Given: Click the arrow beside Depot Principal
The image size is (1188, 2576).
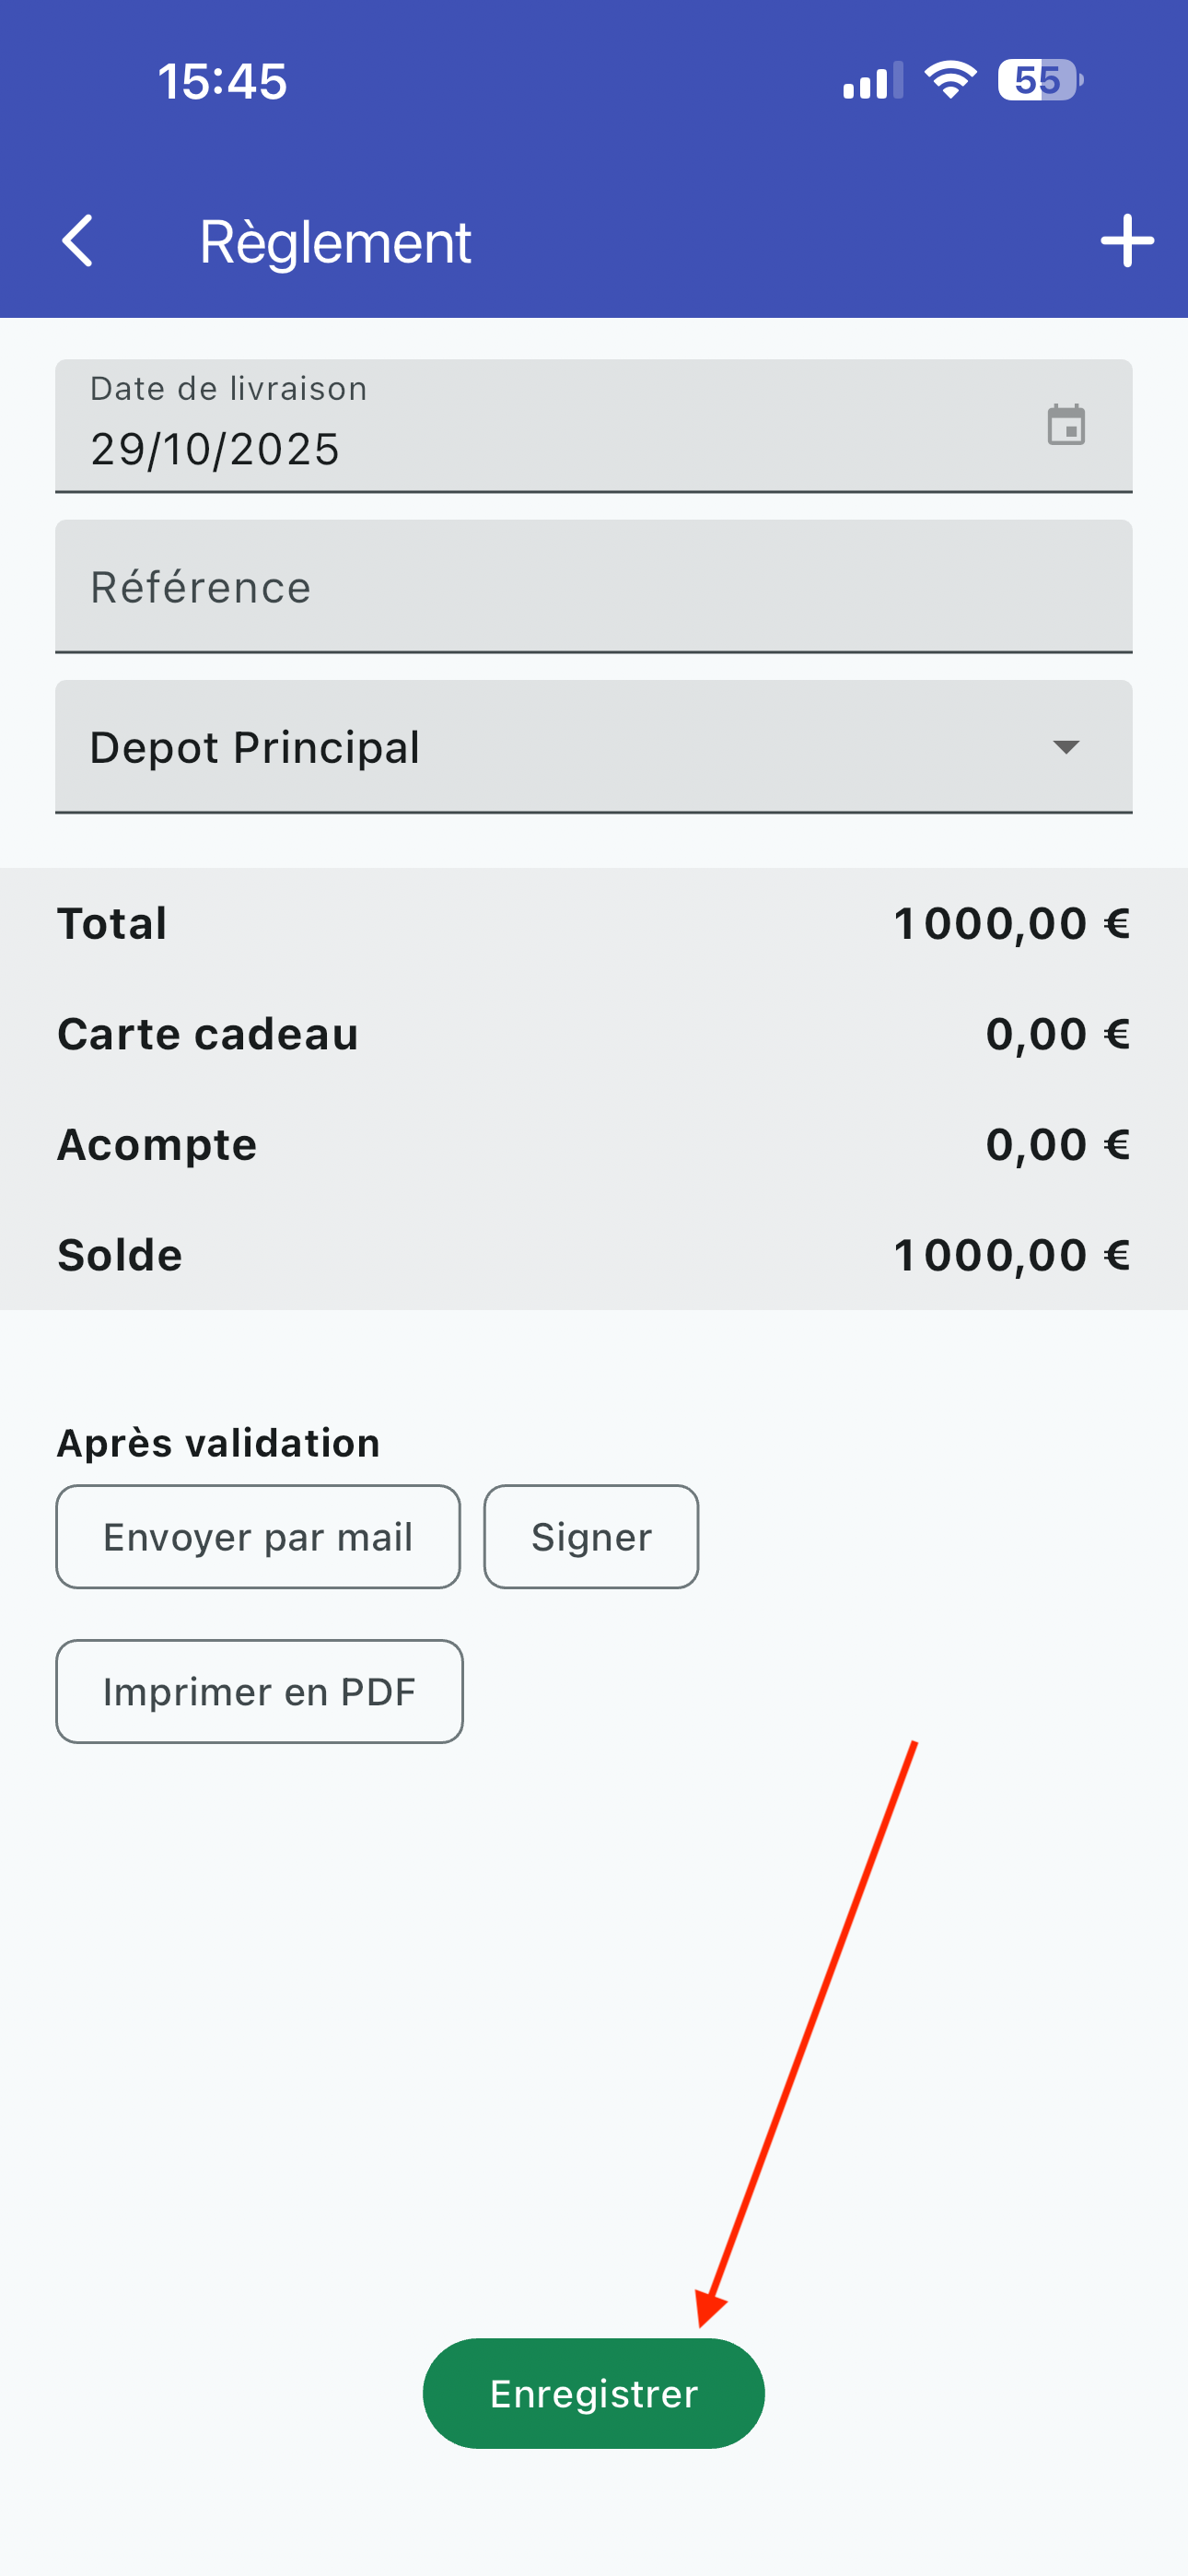Looking at the screenshot, I should tap(1066, 747).
